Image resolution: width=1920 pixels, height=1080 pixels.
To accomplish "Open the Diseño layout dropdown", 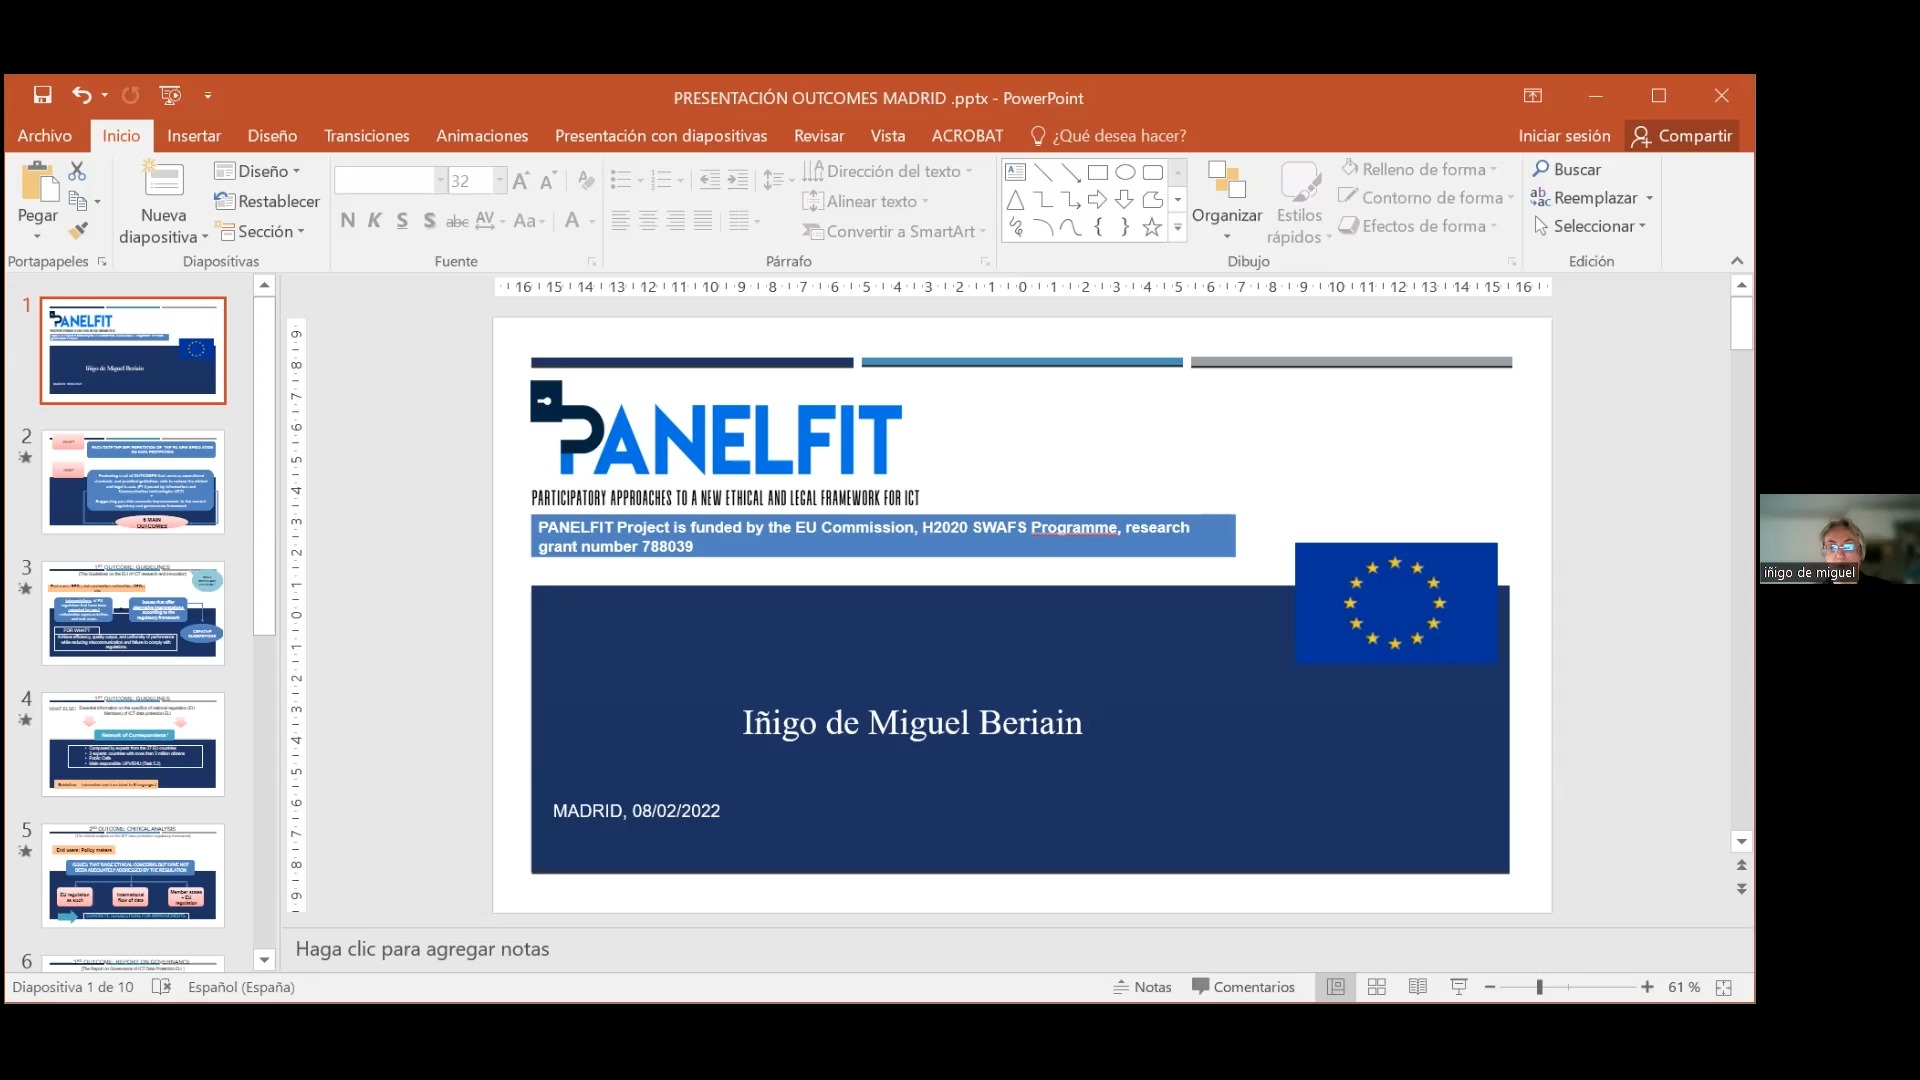I will click(257, 171).
